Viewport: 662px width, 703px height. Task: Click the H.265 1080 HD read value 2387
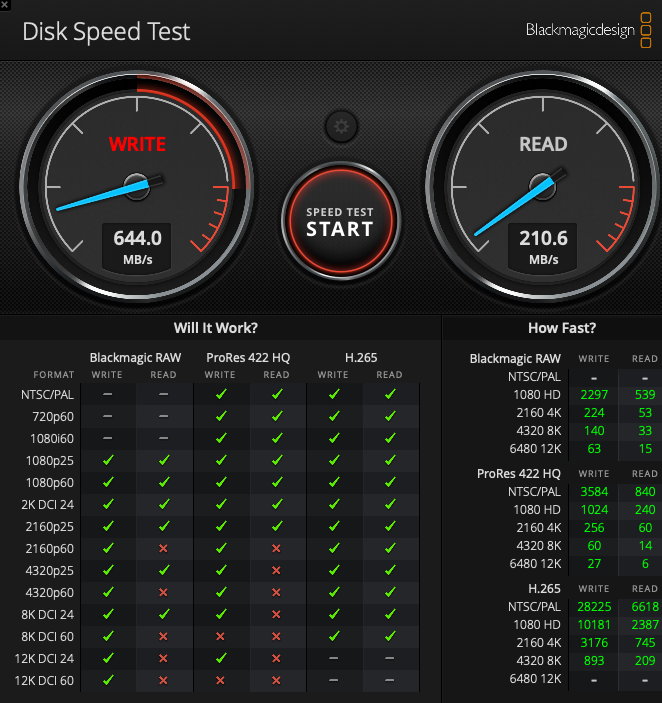[x=645, y=624]
